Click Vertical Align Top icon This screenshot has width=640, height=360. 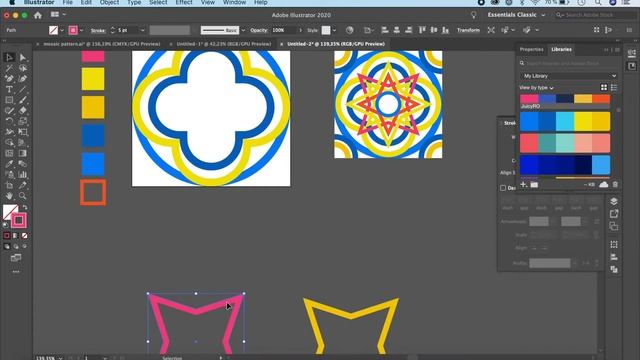pos(422,30)
